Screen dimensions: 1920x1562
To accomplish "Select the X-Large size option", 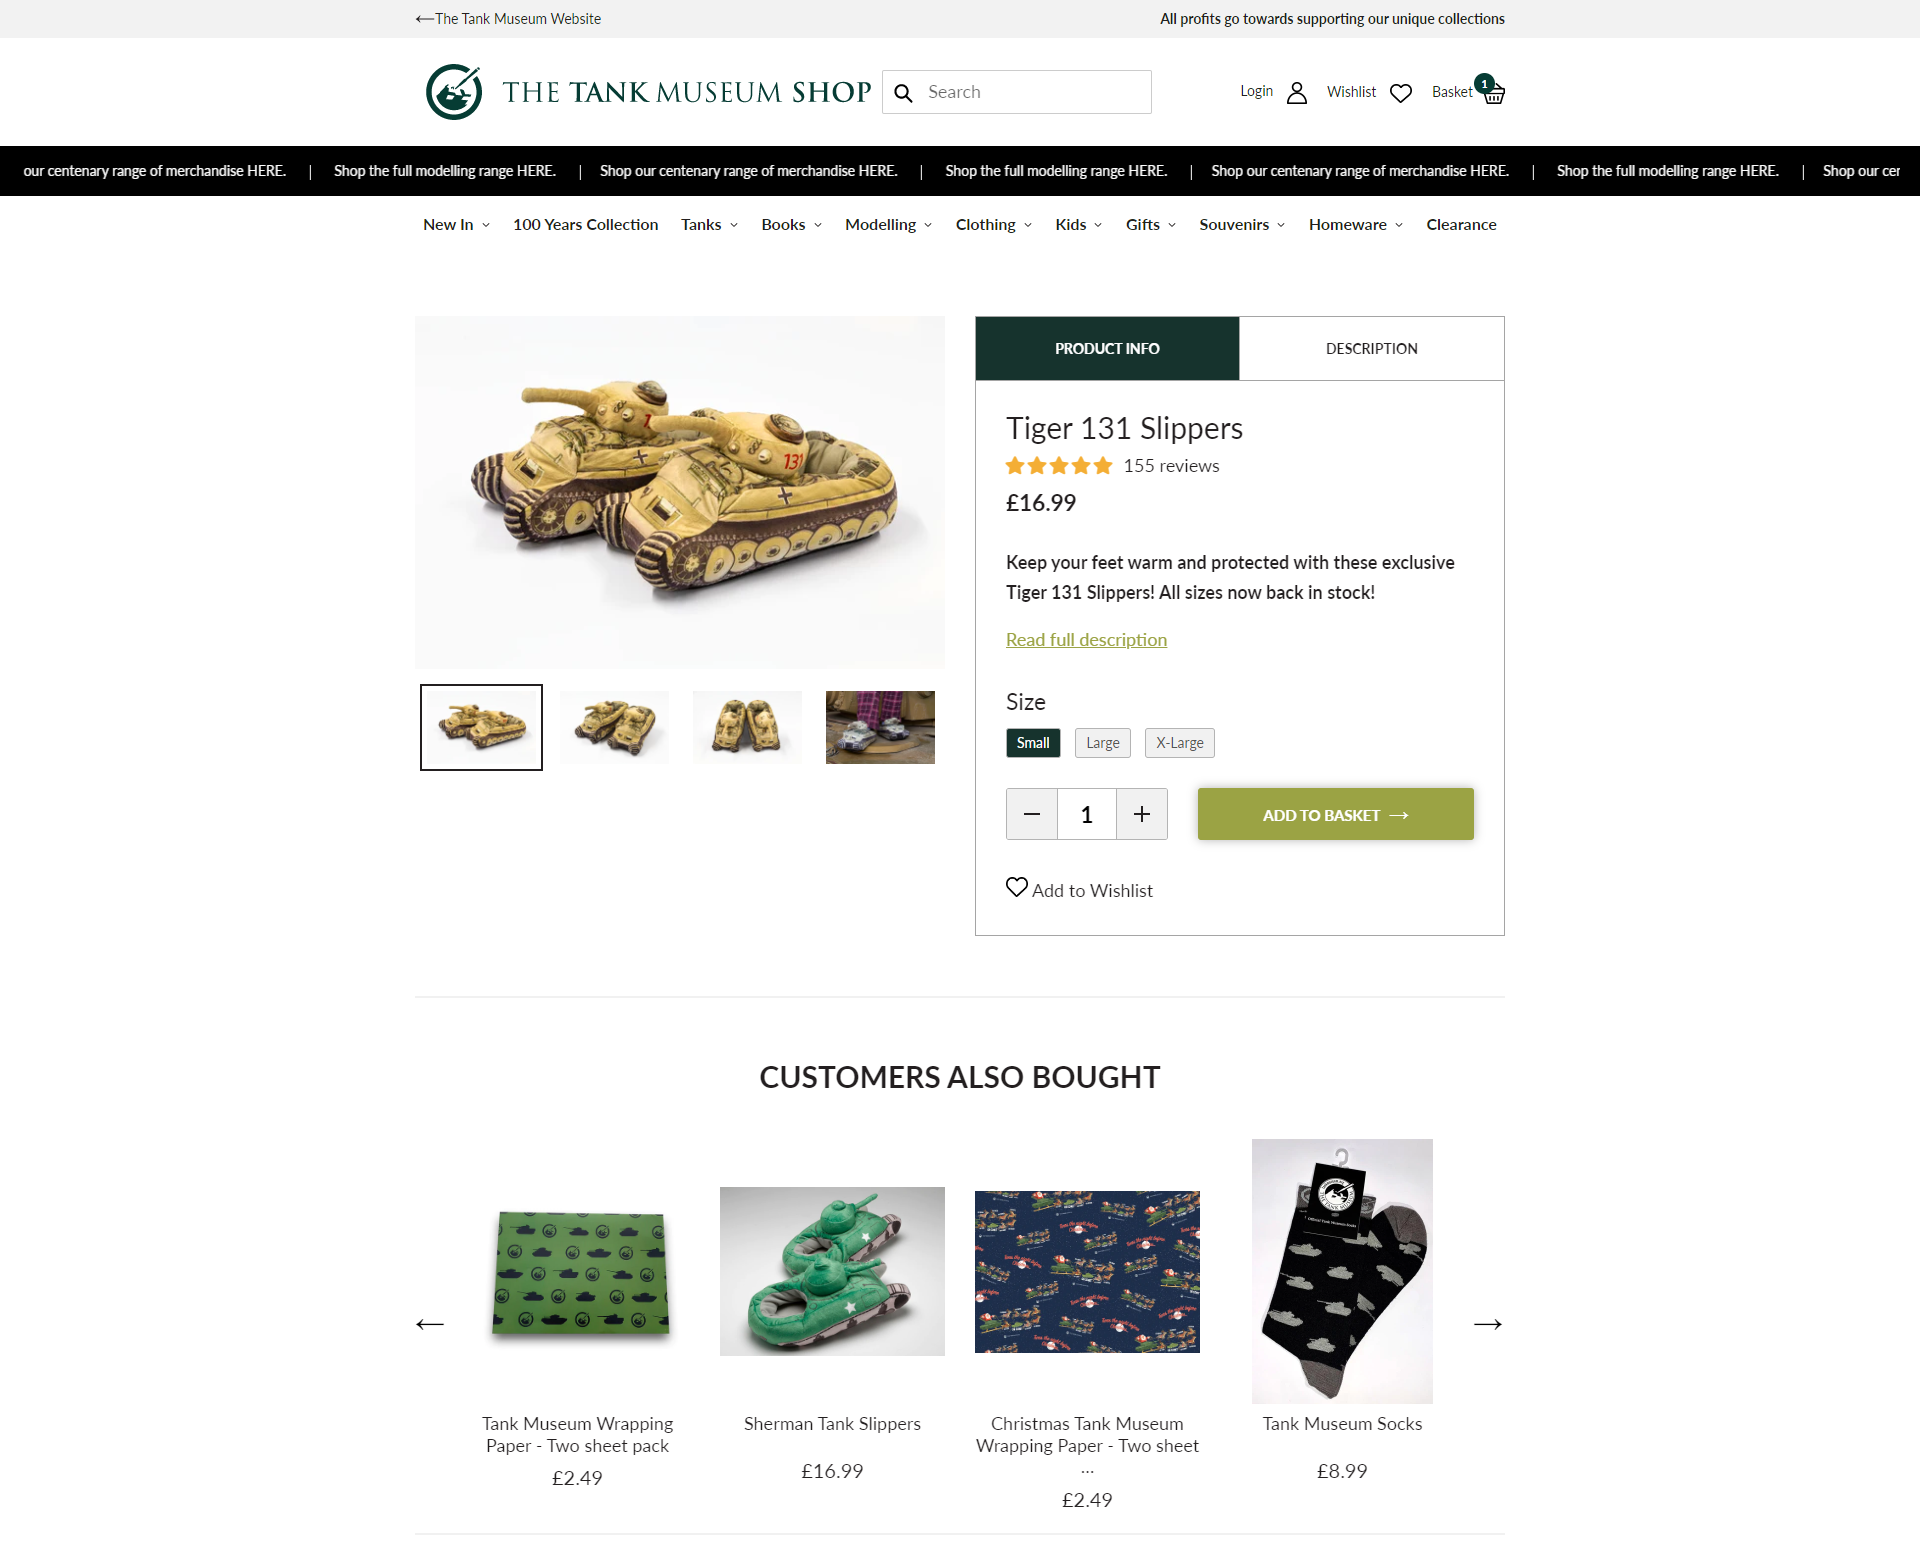I will pos(1180,743).
